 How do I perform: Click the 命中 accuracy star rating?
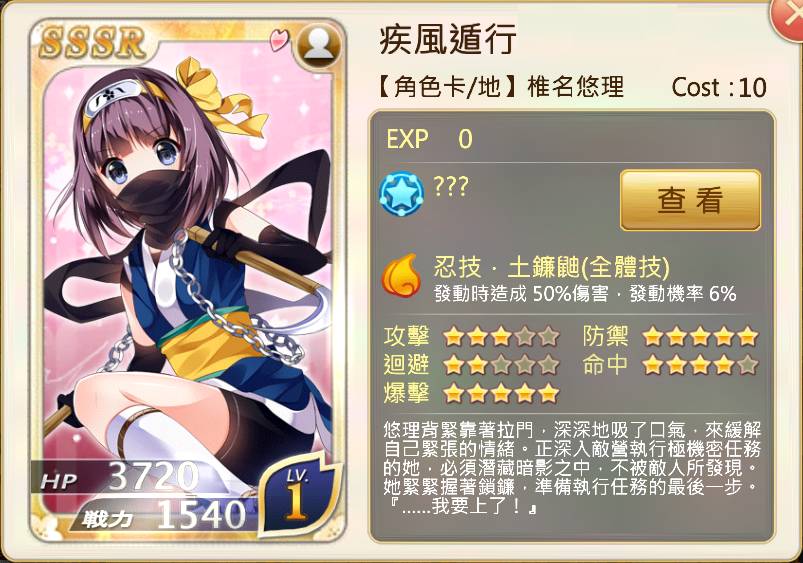700,365
